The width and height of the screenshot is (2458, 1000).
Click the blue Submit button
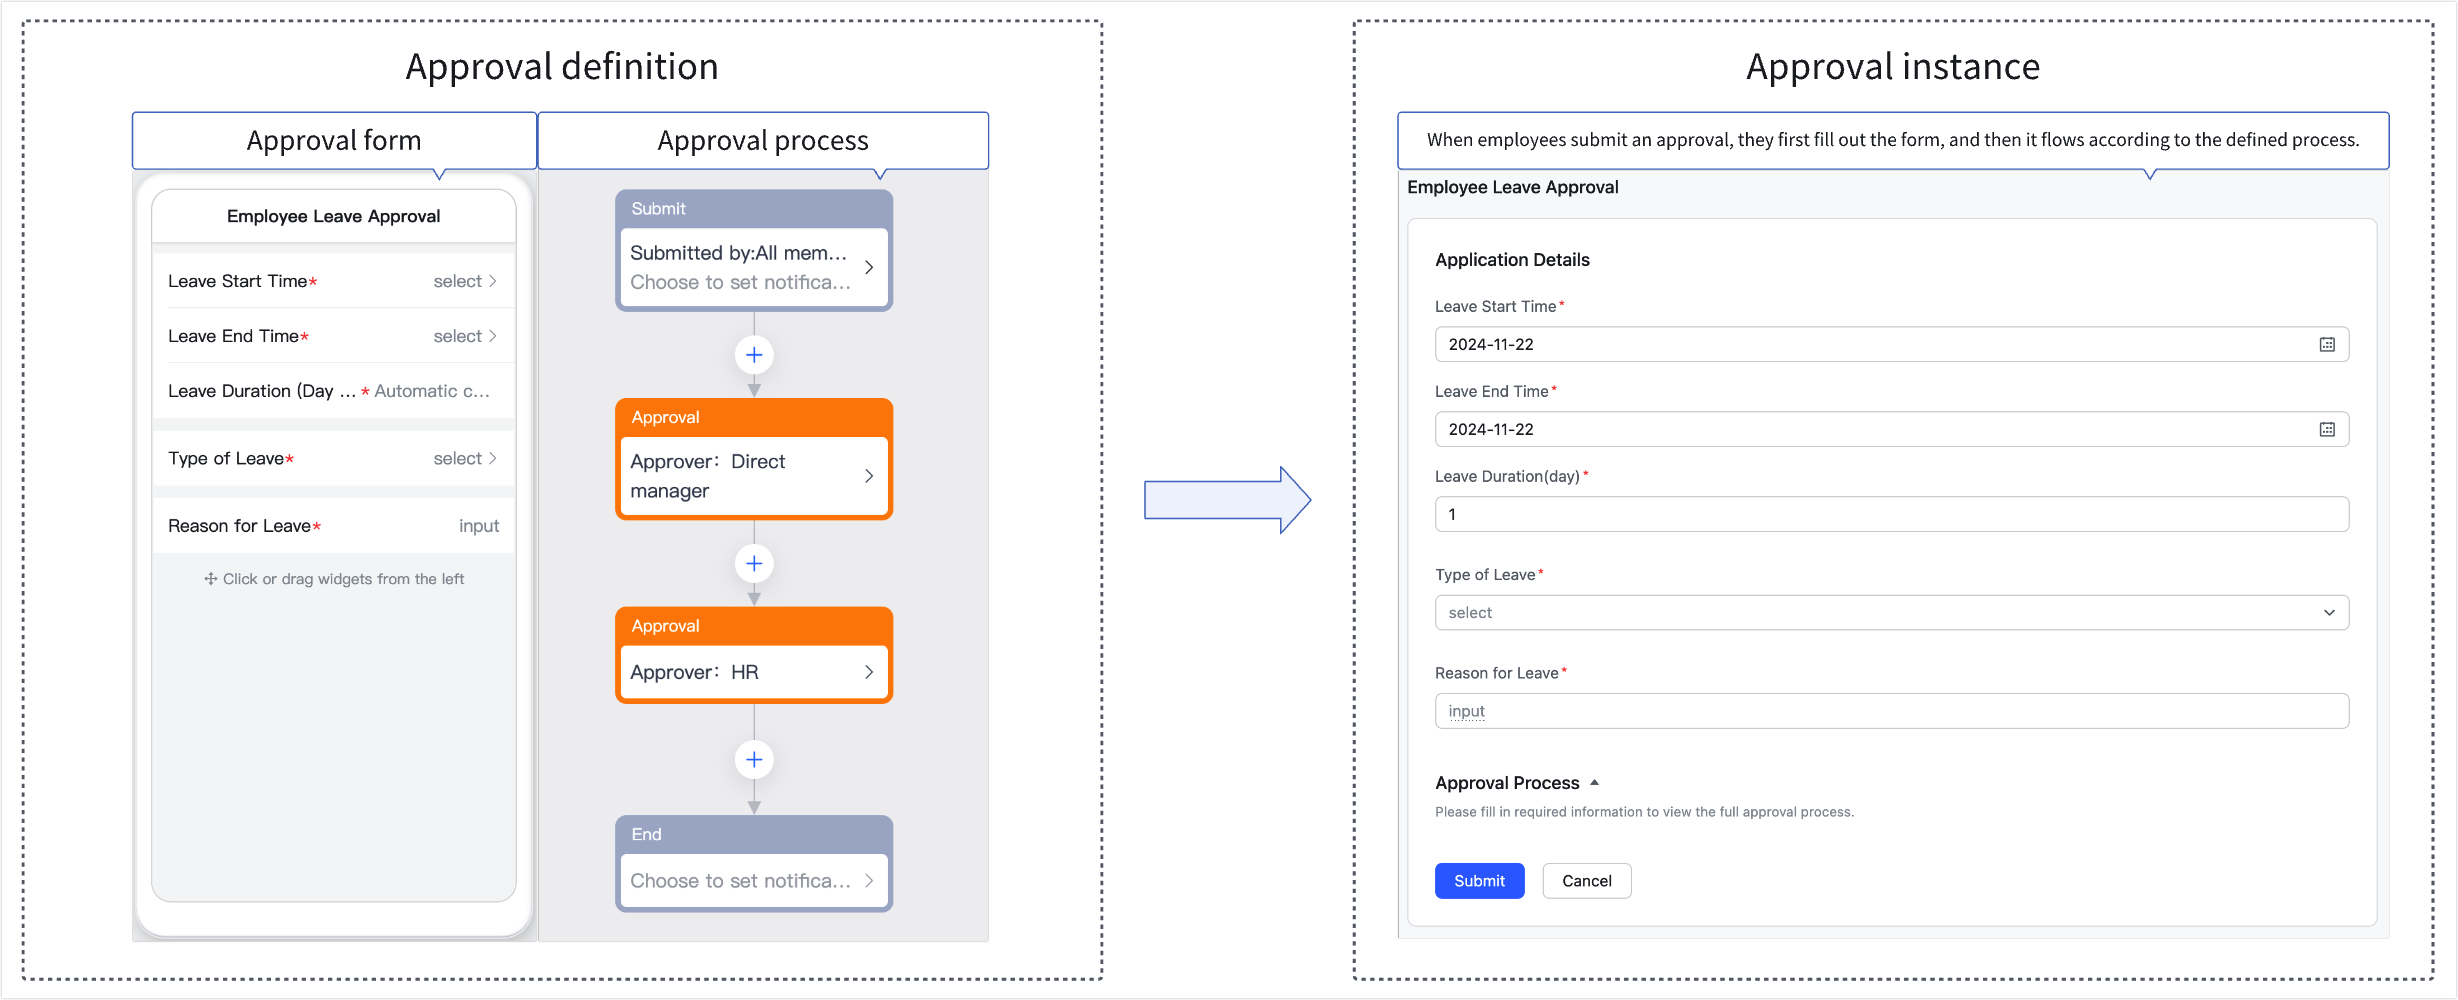coord(1479,881)
